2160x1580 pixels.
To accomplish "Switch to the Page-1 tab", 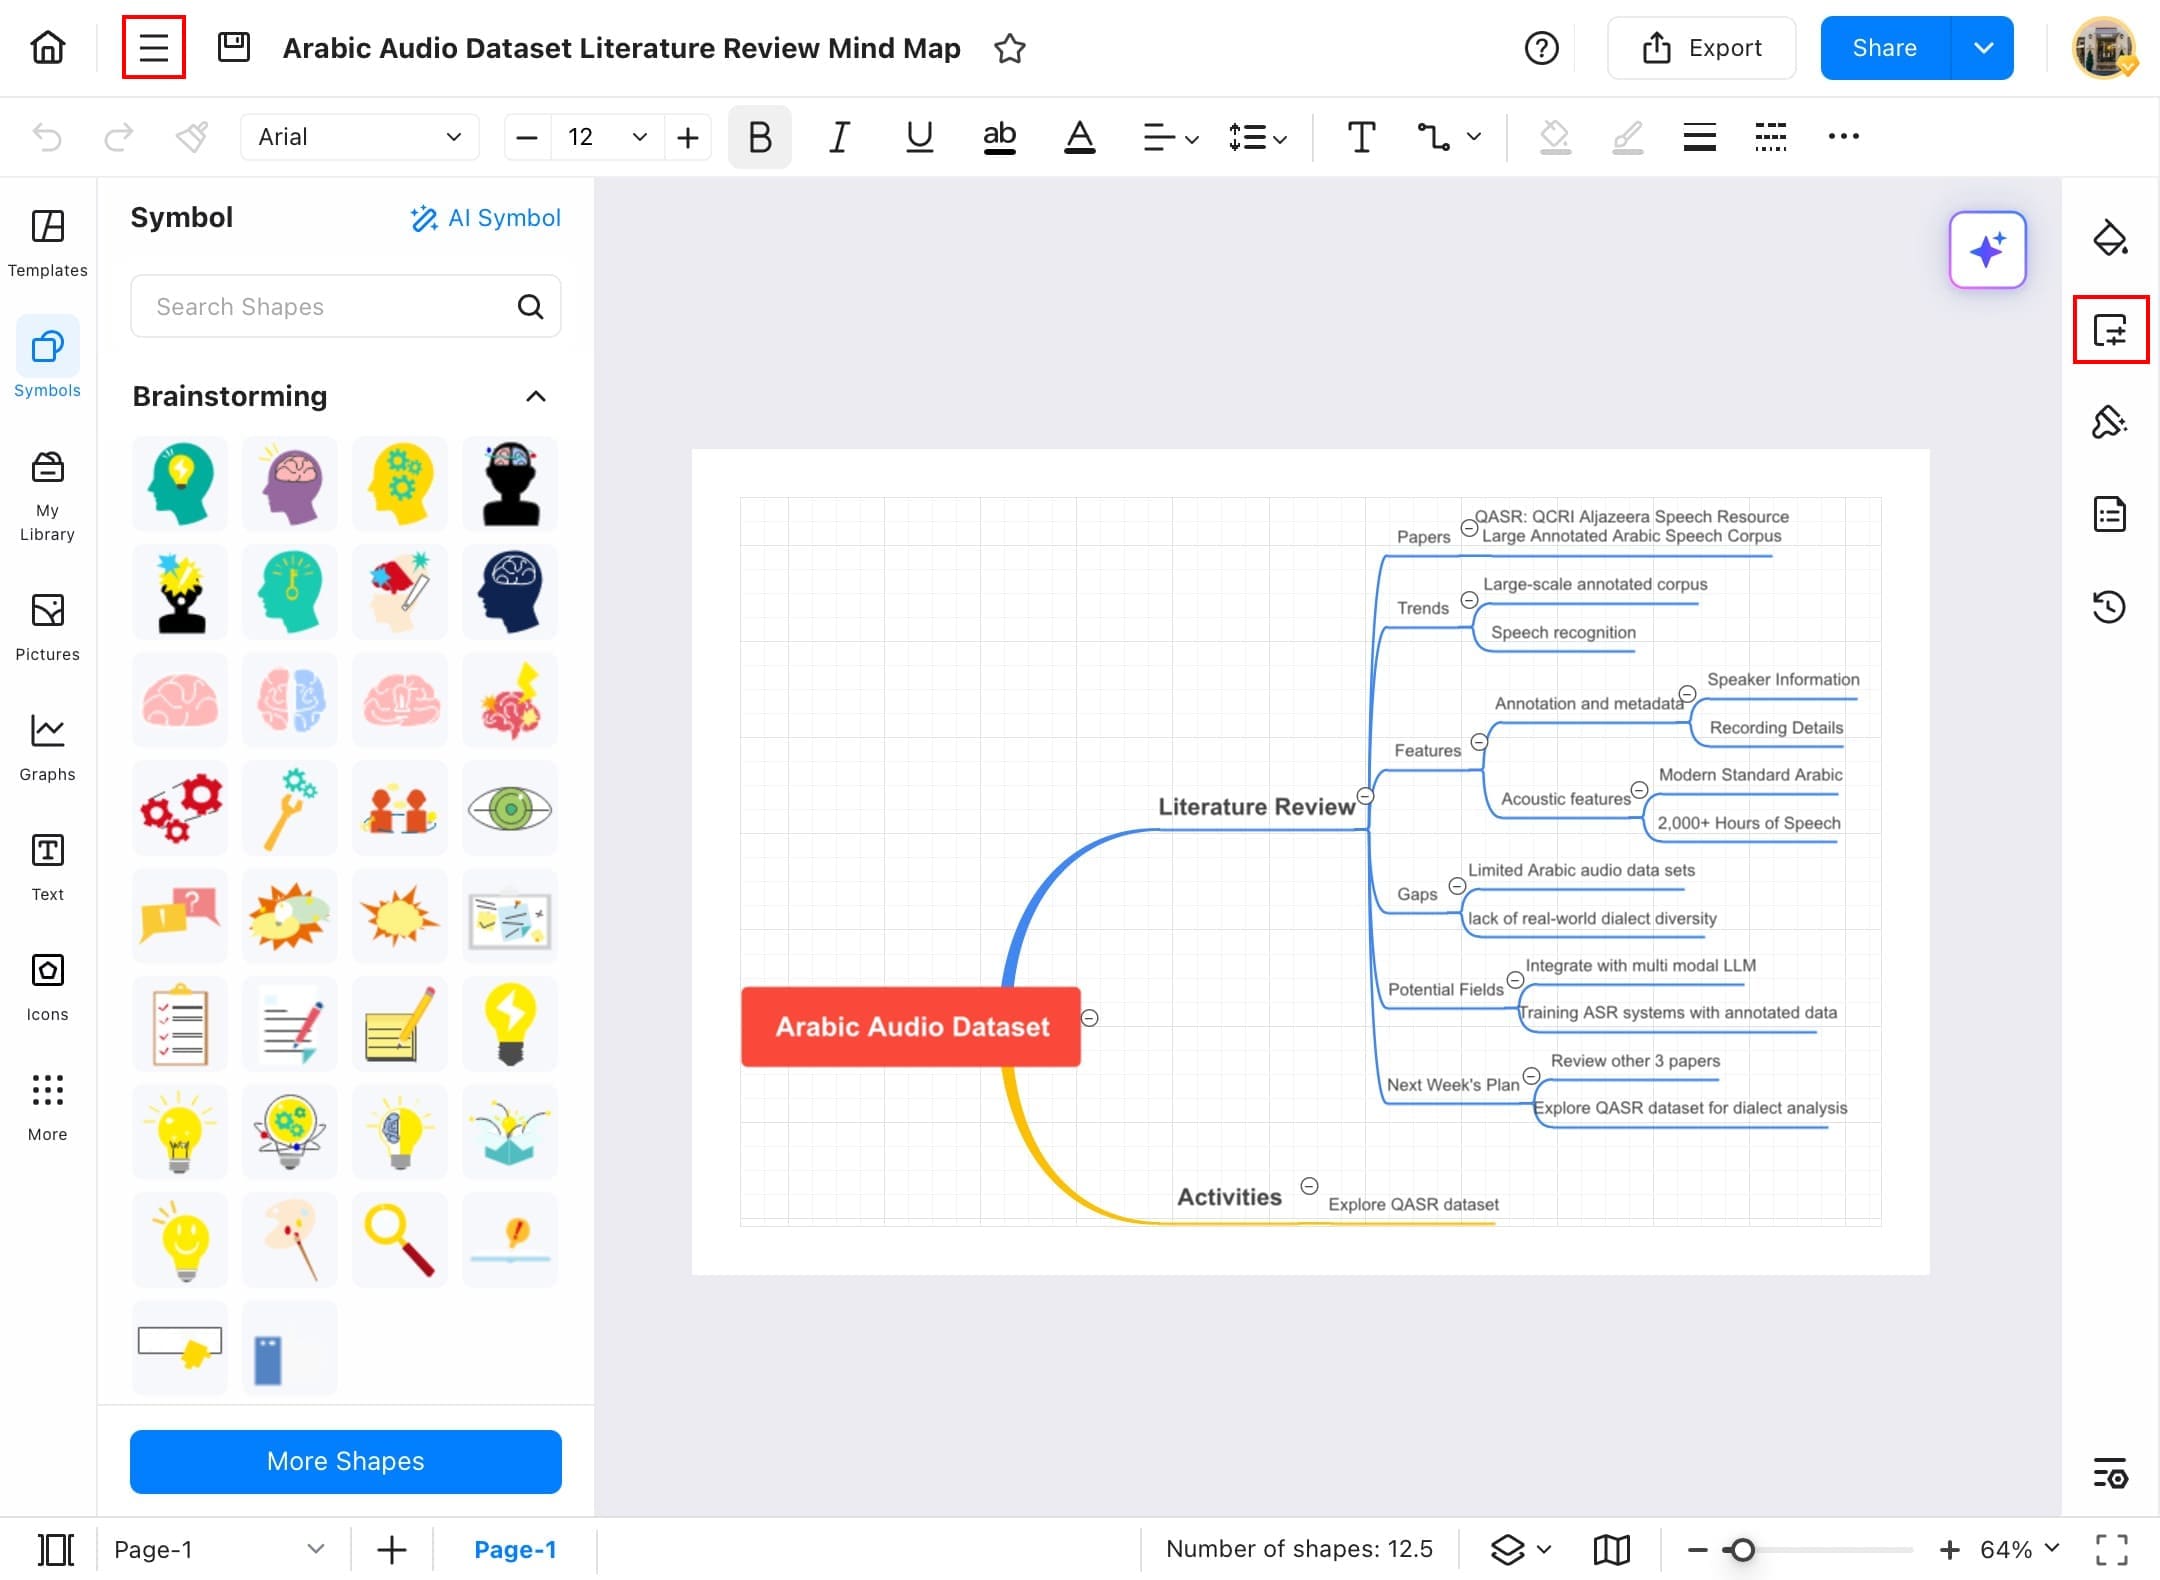I will pos(514,1549).
